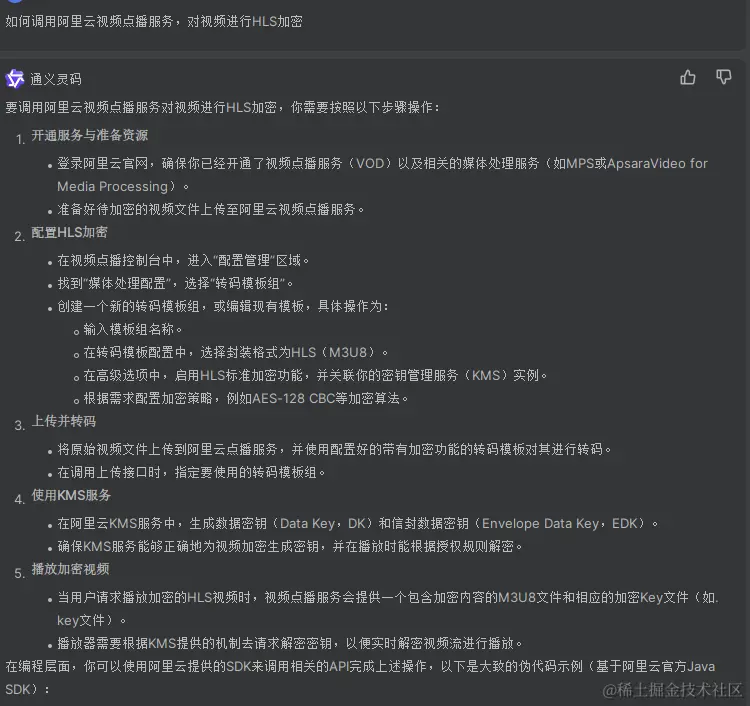
Task: Click the heading 播放加密视频
Action: 70,569
